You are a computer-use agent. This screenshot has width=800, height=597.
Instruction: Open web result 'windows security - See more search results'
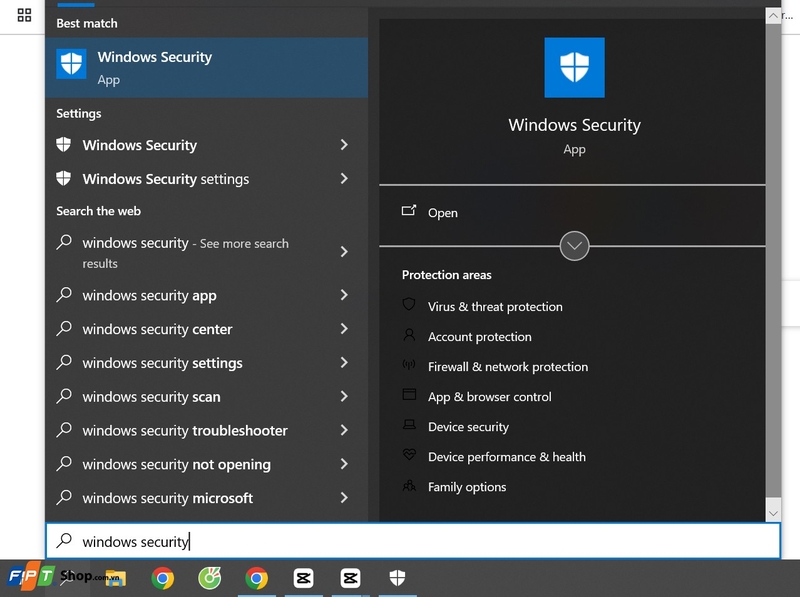[x=207, y=252]
